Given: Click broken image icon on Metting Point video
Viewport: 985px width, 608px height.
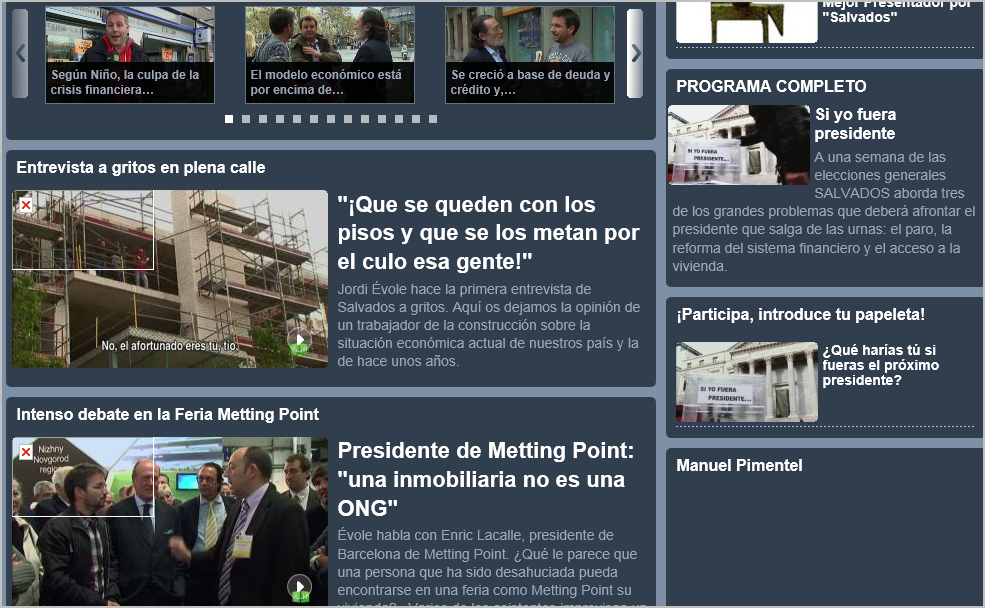Looking at the screenshot, I should click(x=26, y=453).
